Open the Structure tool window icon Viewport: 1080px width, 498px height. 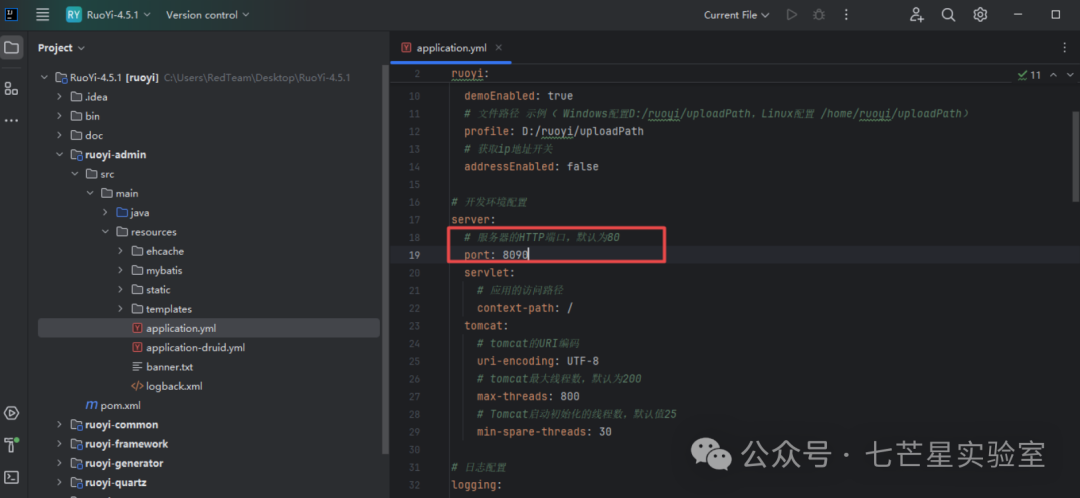[11, 88]
